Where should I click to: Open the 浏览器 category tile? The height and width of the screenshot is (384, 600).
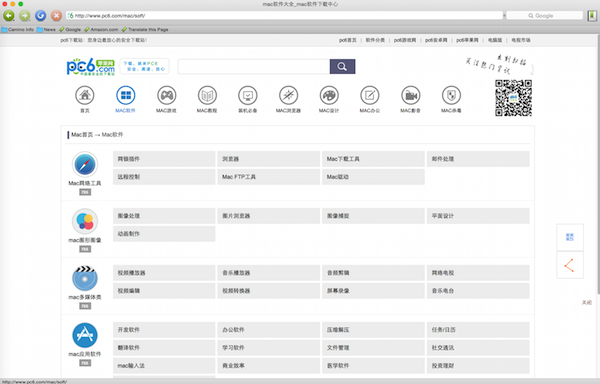pyautogui.click(x=269, y=159)
